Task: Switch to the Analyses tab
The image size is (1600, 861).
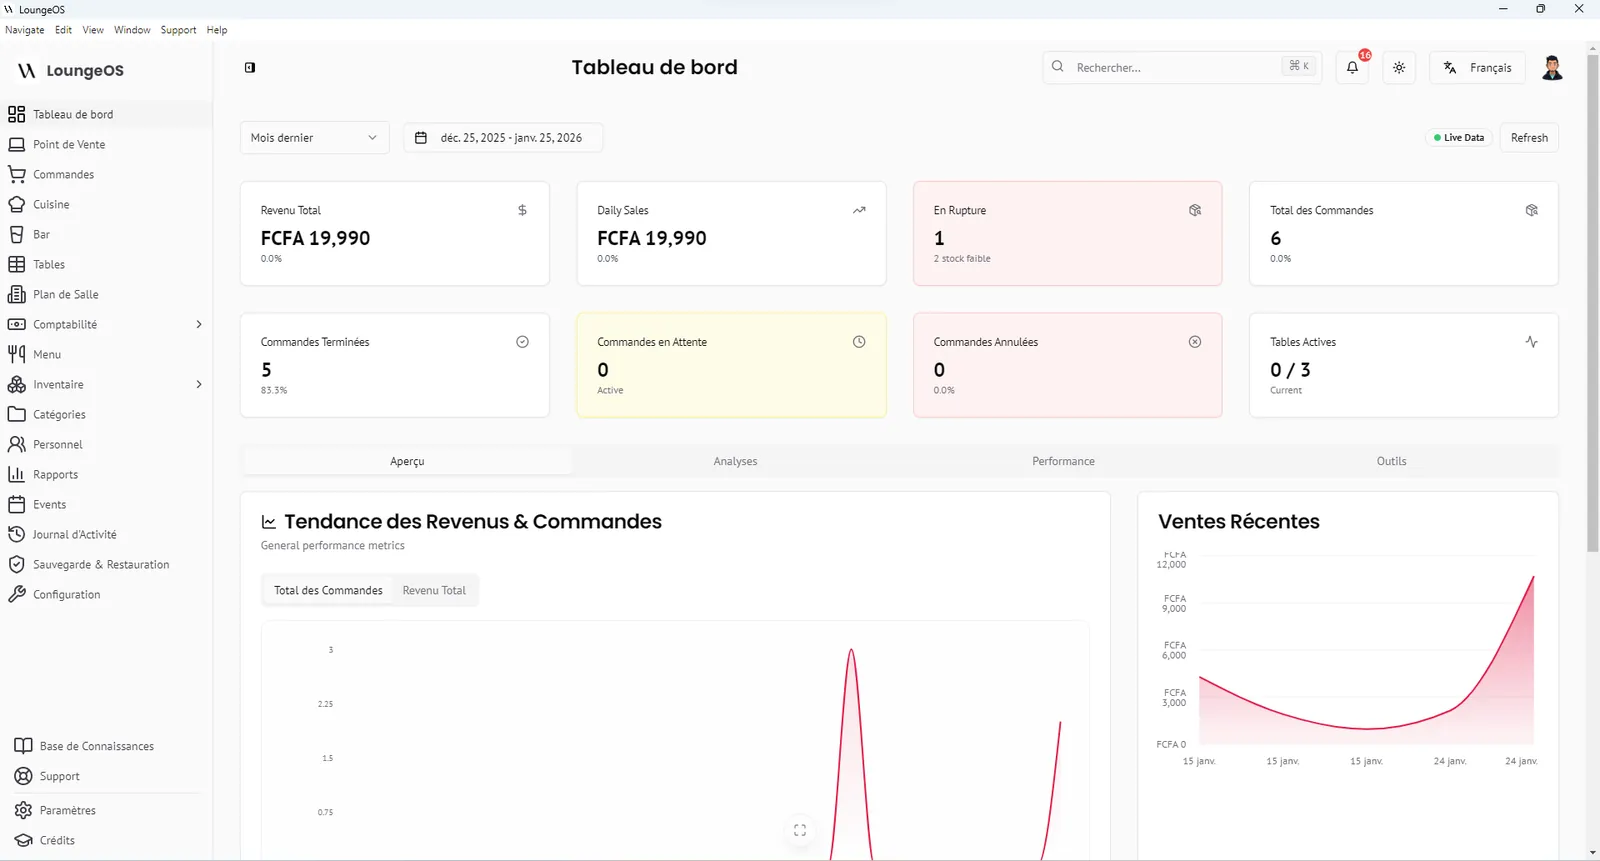Action: click(x=735, y=461)
